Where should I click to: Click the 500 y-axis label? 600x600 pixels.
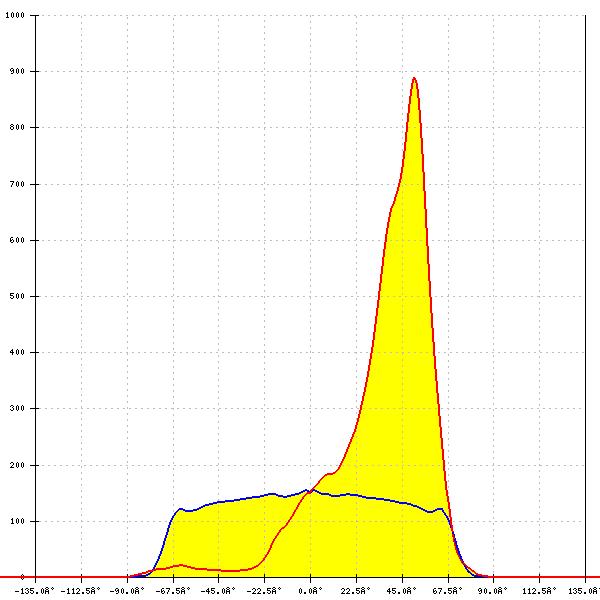17,296
